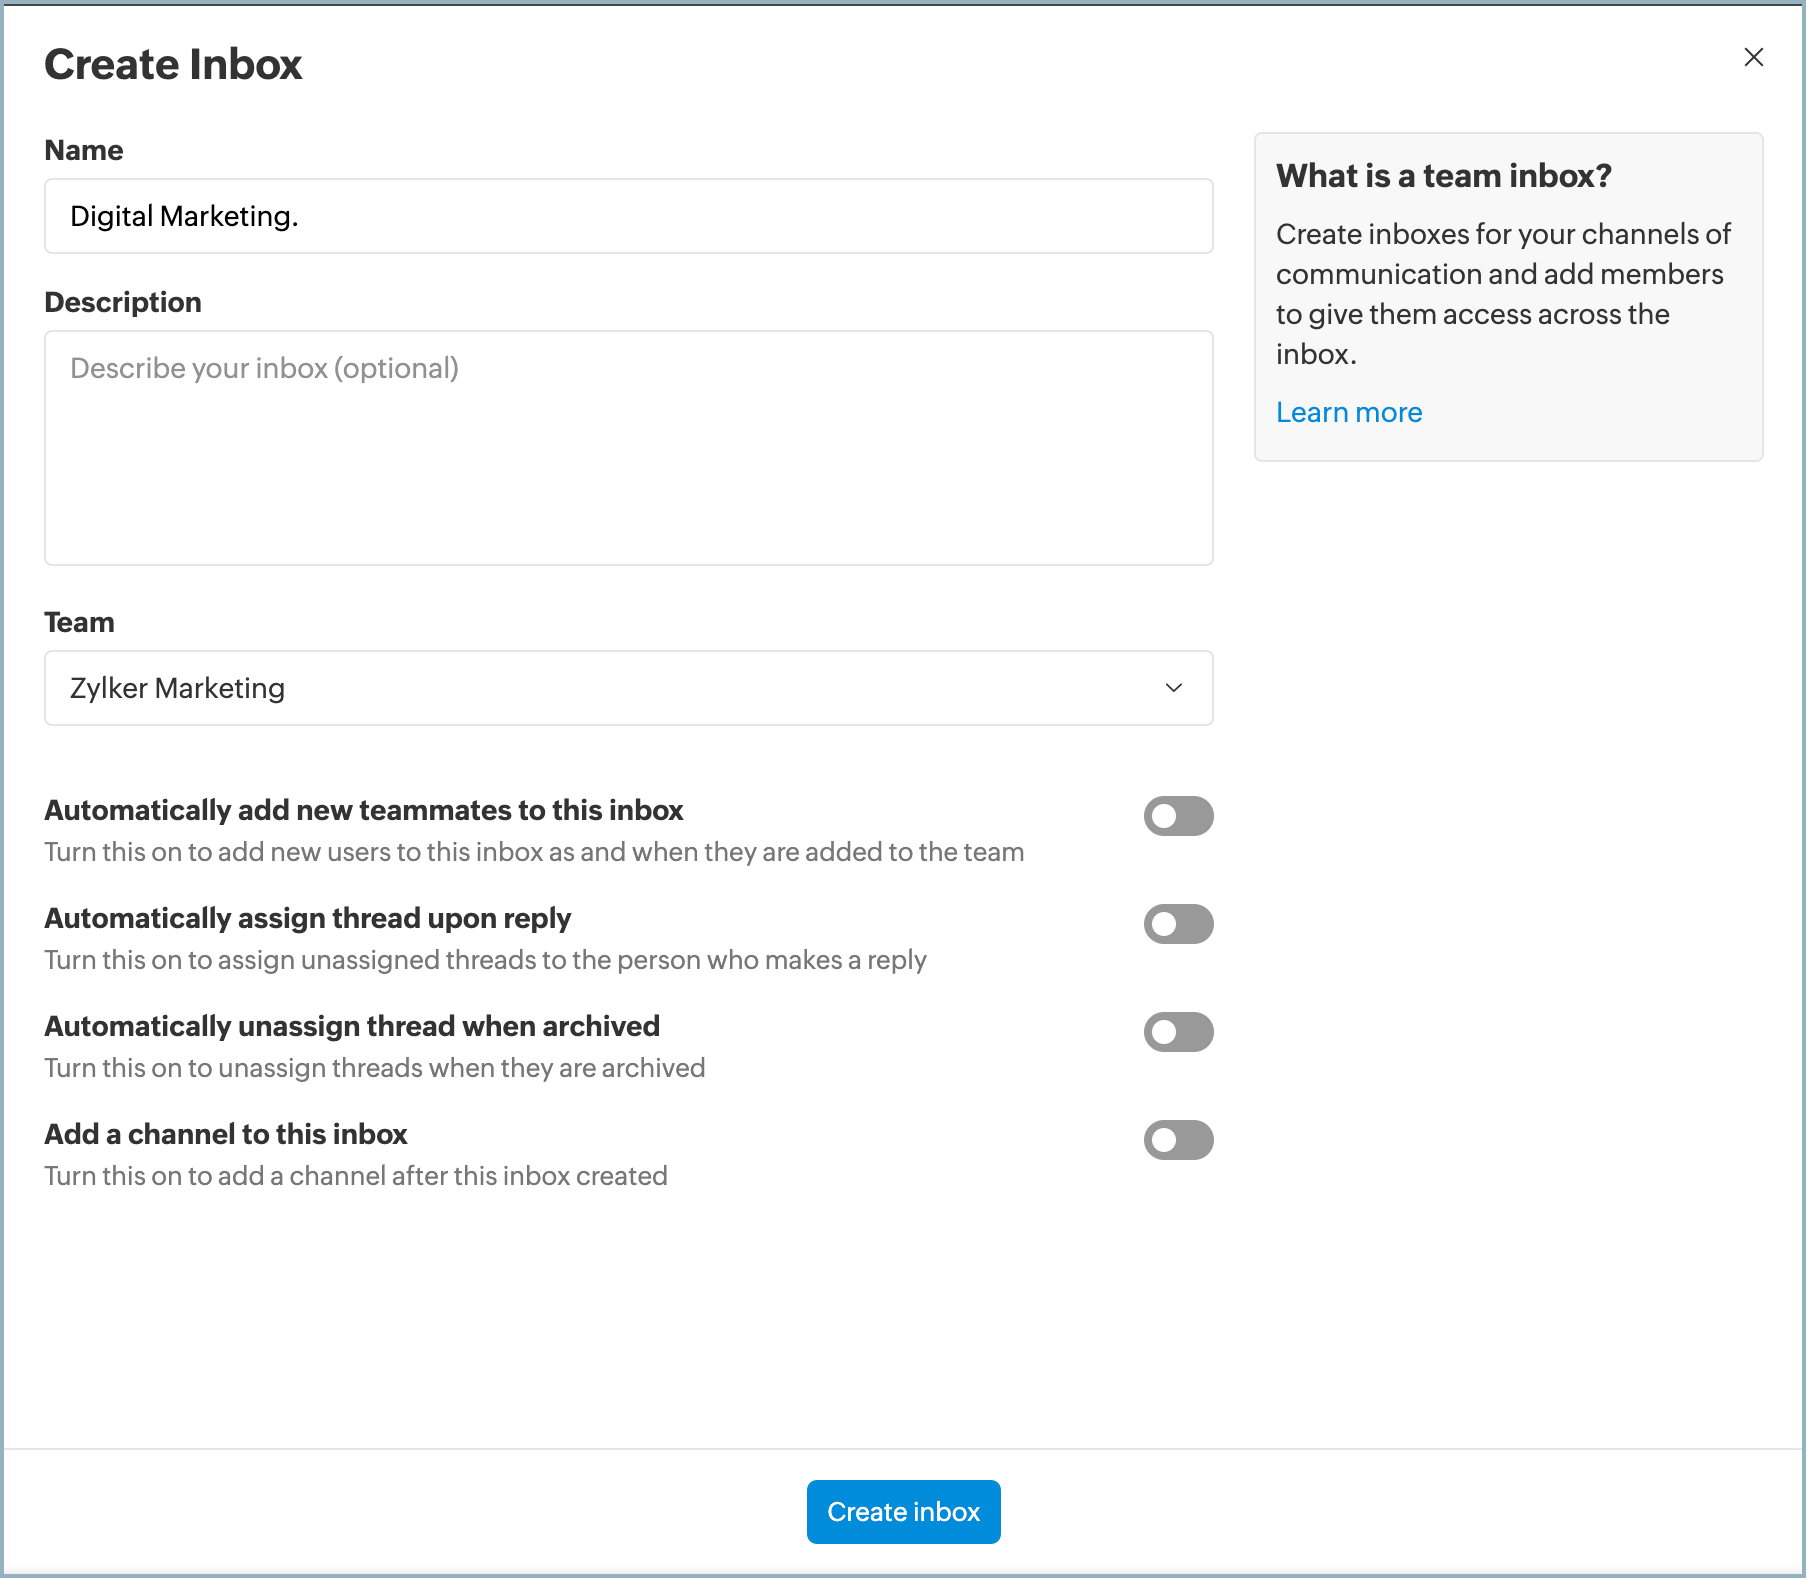
Task: Open the Learn more link
Action: (x=1348, y=412)
